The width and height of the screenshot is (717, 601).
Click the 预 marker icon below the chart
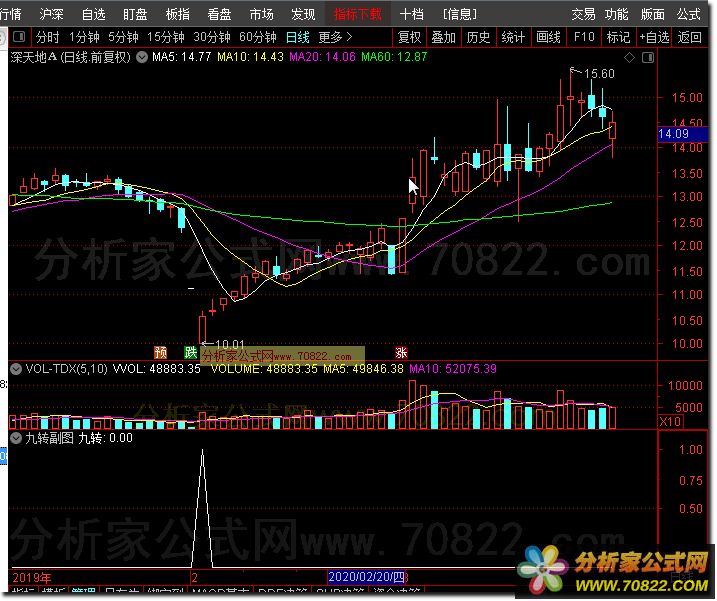[160, 353]
